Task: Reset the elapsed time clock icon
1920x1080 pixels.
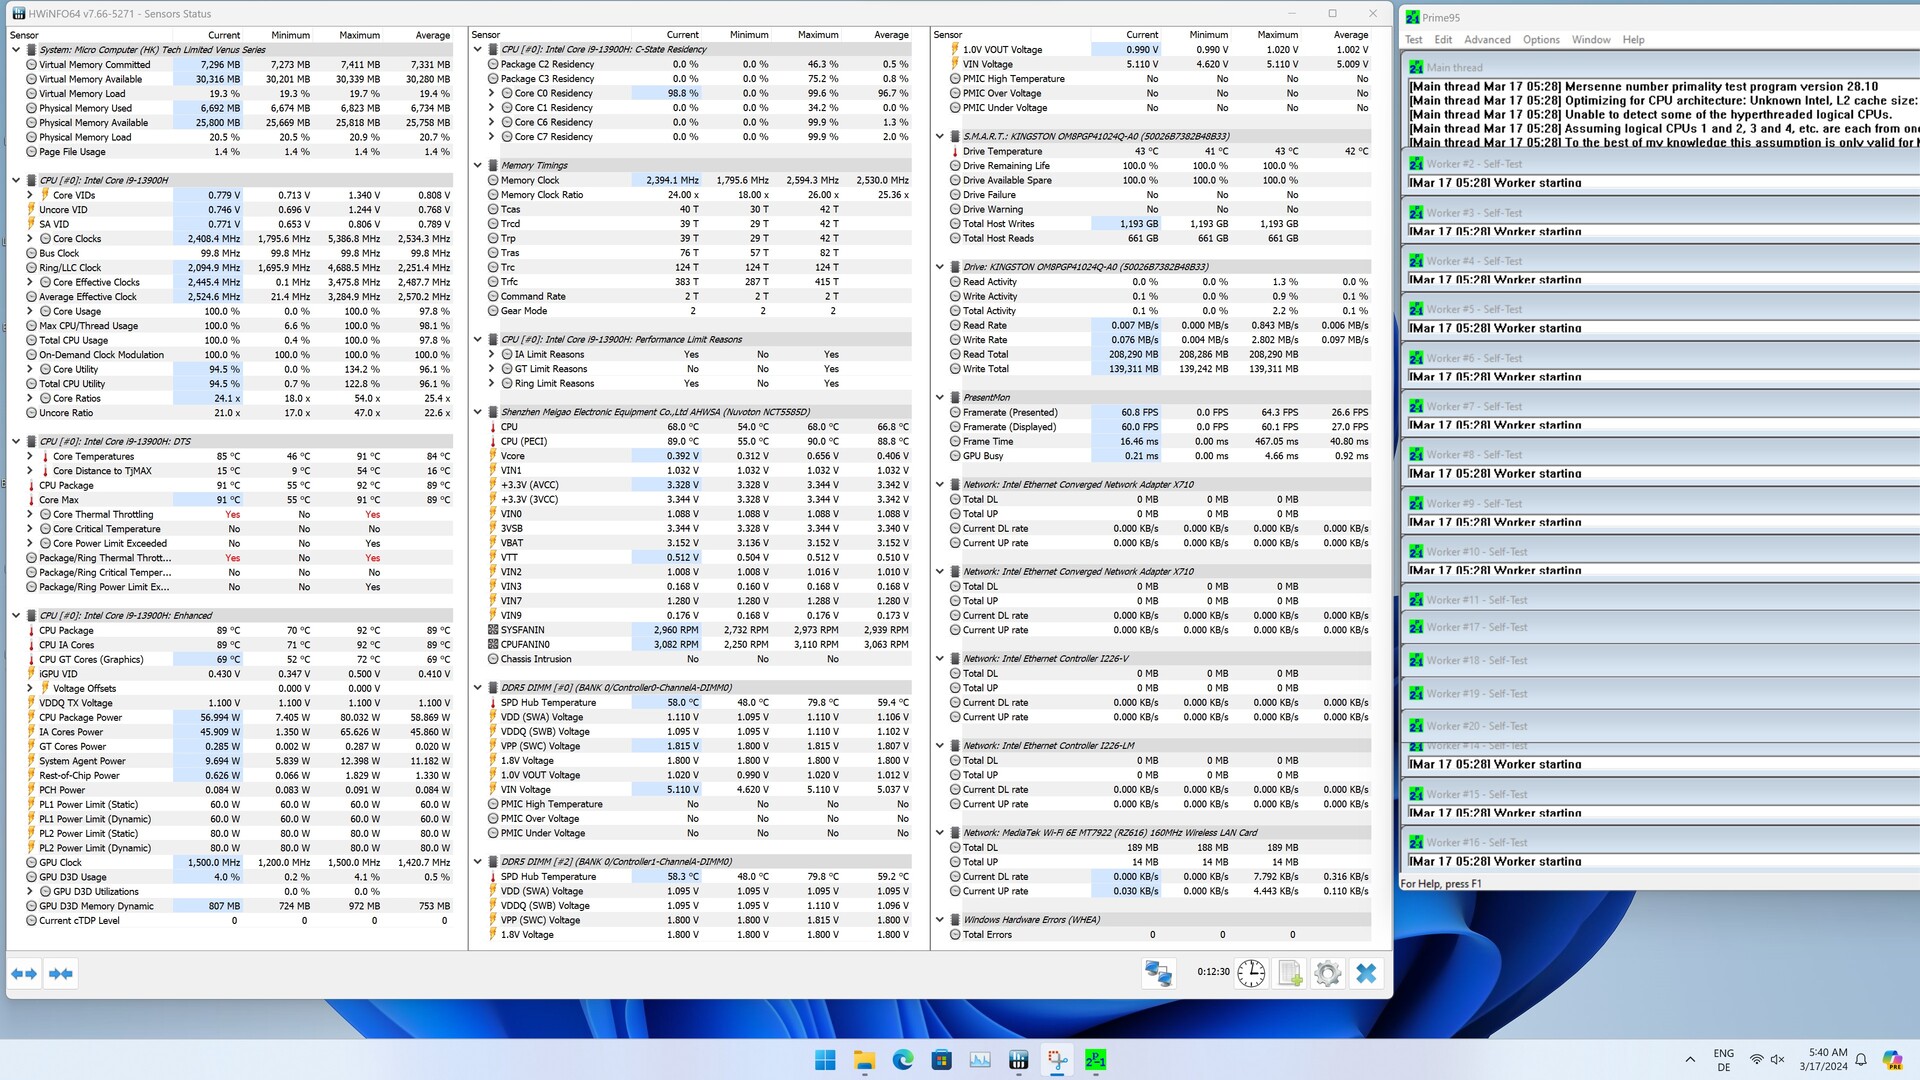Action: pyautogui.click(x=1250, y=973)
